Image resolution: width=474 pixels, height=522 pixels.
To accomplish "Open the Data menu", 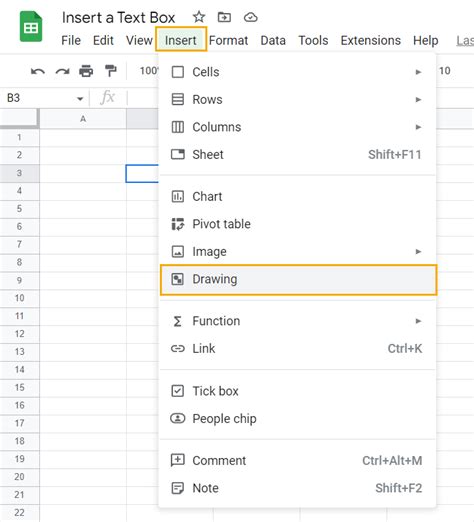I will [x=273, y=40].
